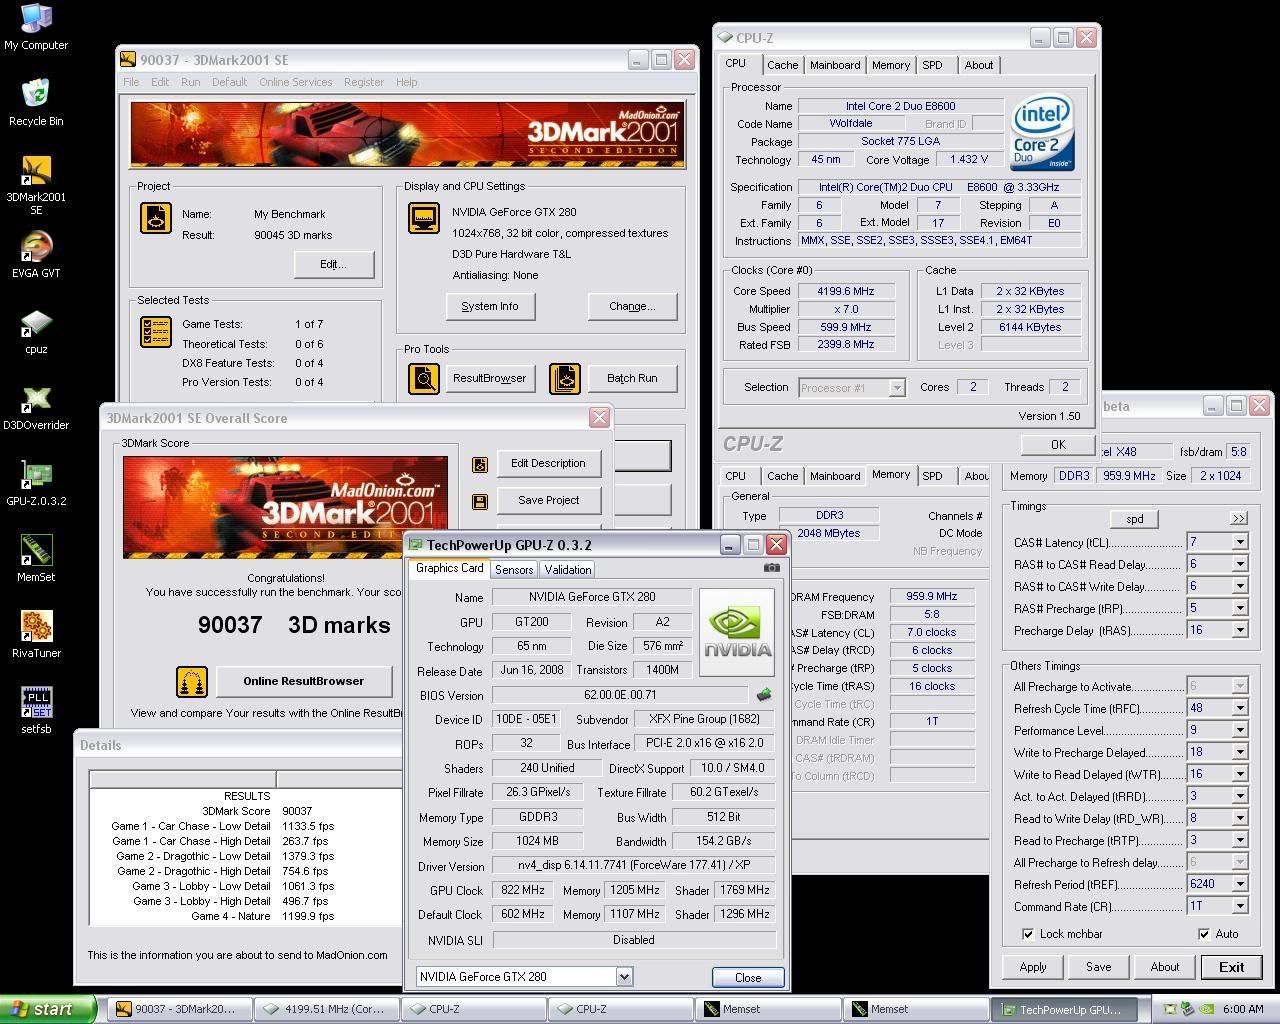Click the Change... button
This screenshot has width=1280, height=1024.
(632, 306)
